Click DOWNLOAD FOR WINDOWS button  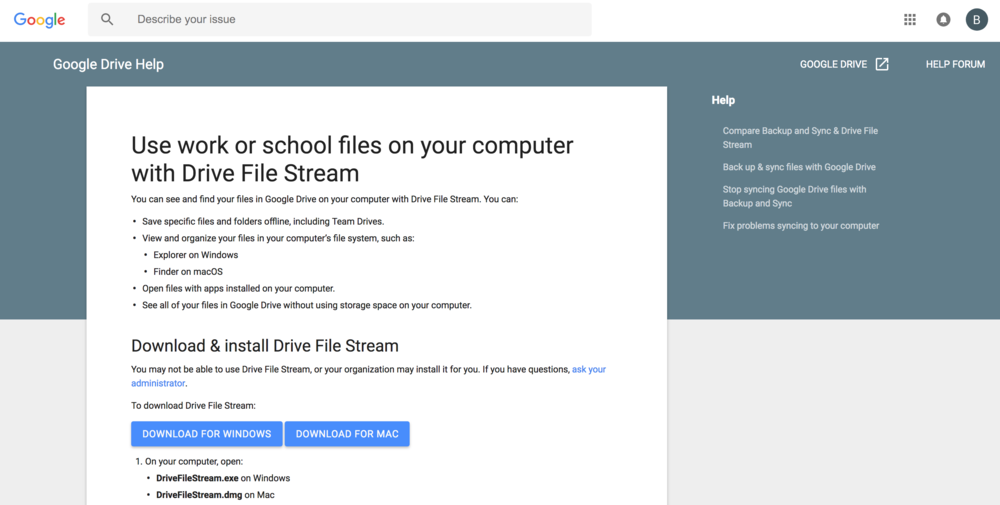(207, 434)
